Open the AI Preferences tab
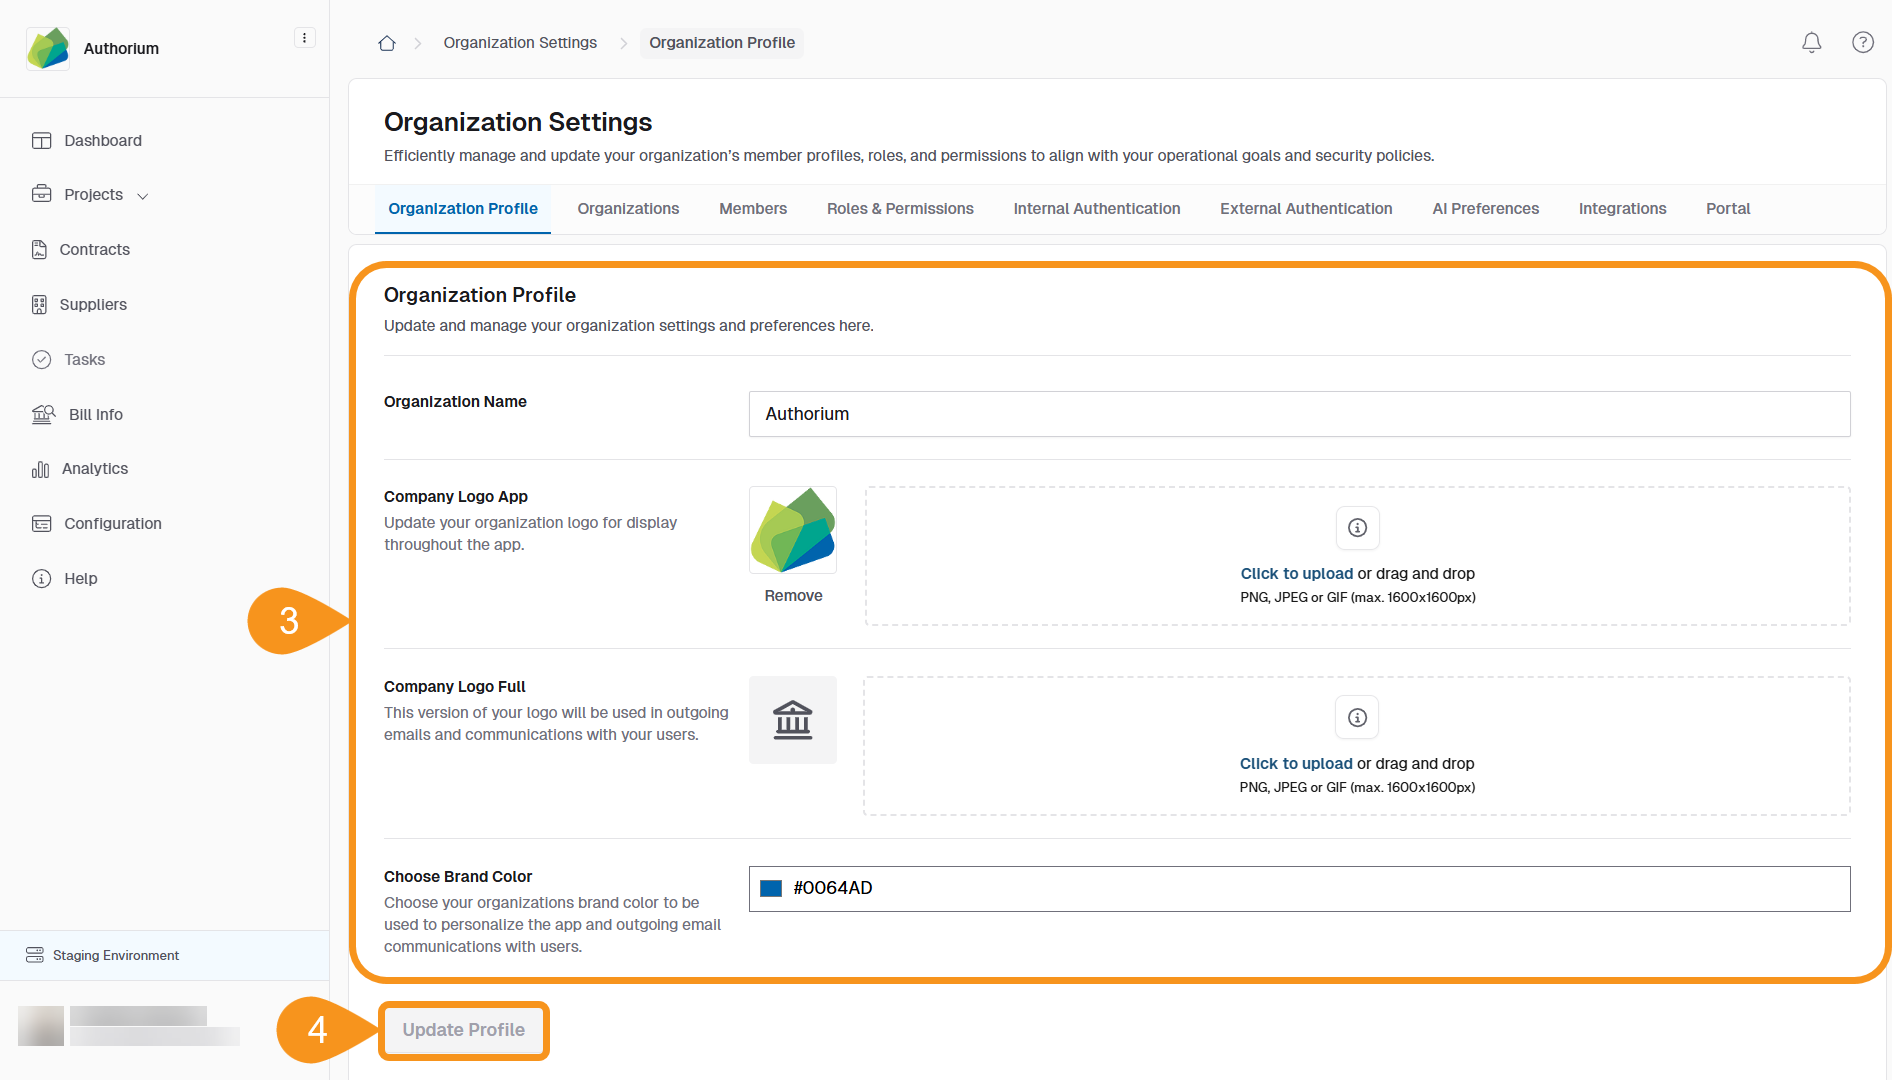The height and width of the screenshot is (1080, 1892). (1485, 209)
